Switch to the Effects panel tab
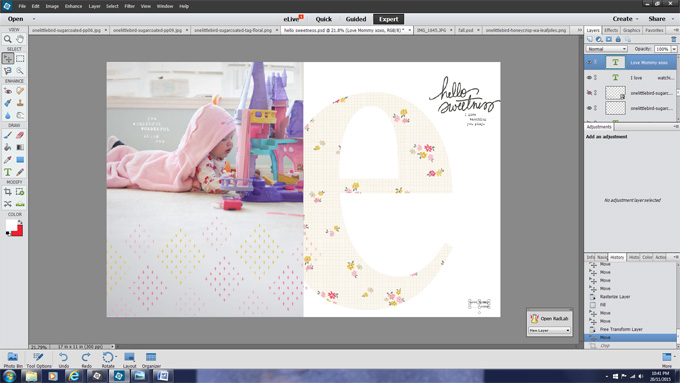This screenshot has height=383, width=680. point(611,30)
